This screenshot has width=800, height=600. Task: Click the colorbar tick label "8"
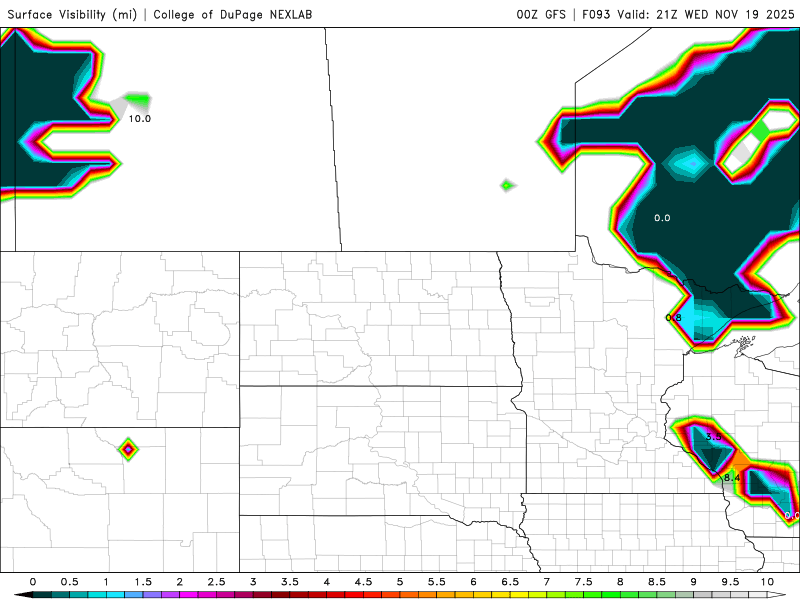[620, 582]
